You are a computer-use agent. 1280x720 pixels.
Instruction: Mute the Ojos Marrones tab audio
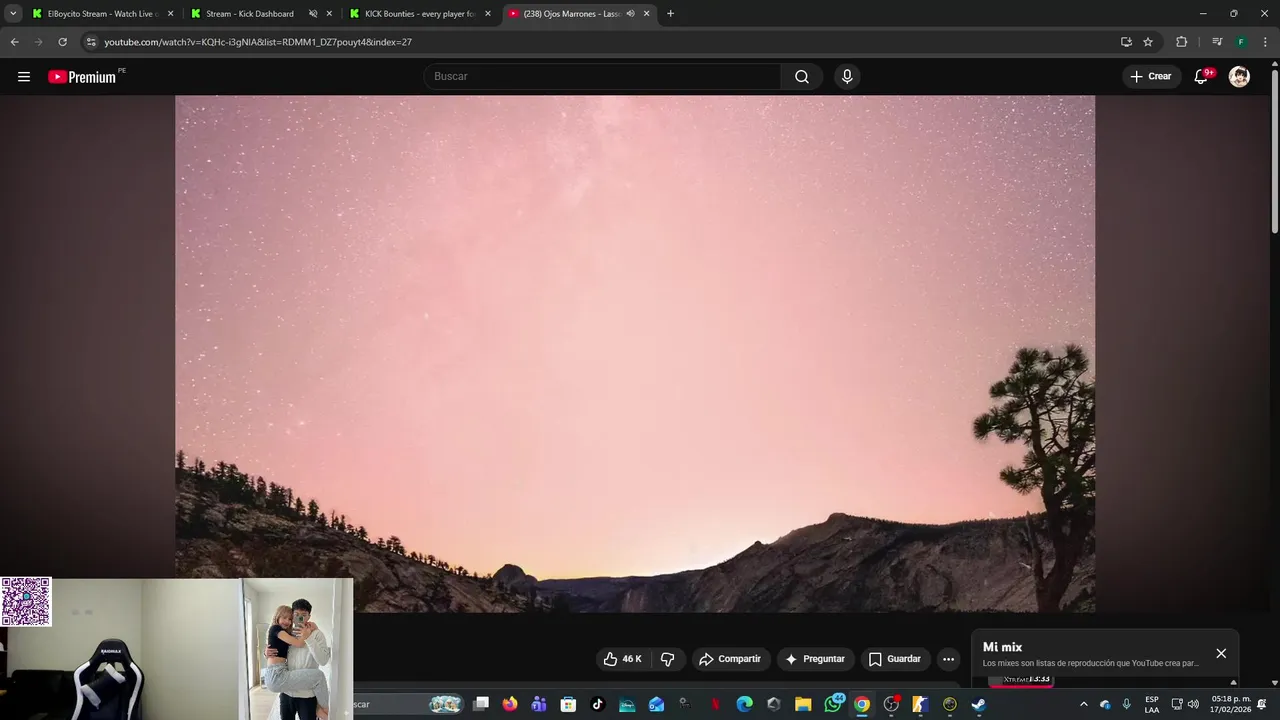pos(630,14)
